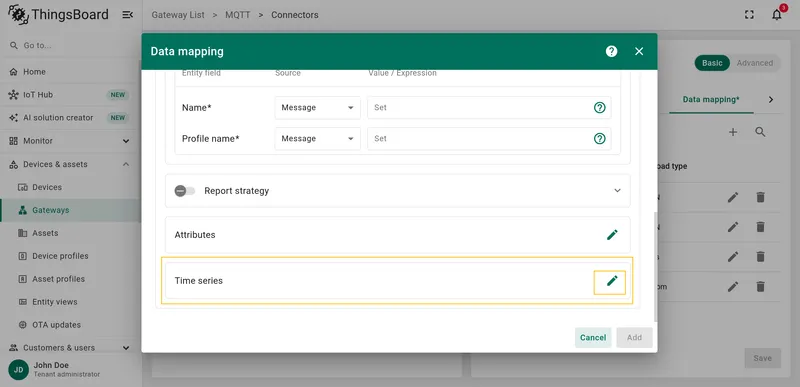
Task: Click the Add button in dialog
Action: pyautogui.click(x=634, y=338)
